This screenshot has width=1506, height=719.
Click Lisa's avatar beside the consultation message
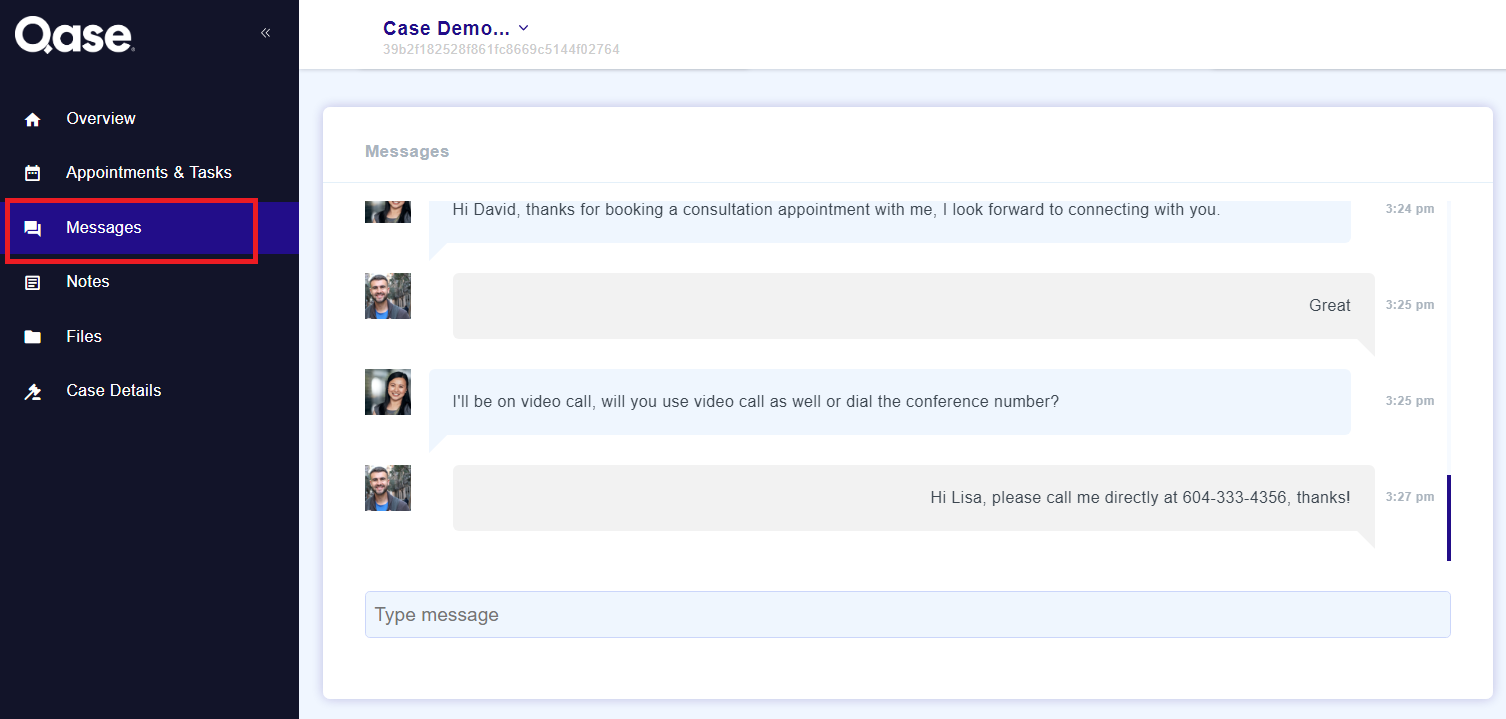(388, 211)
